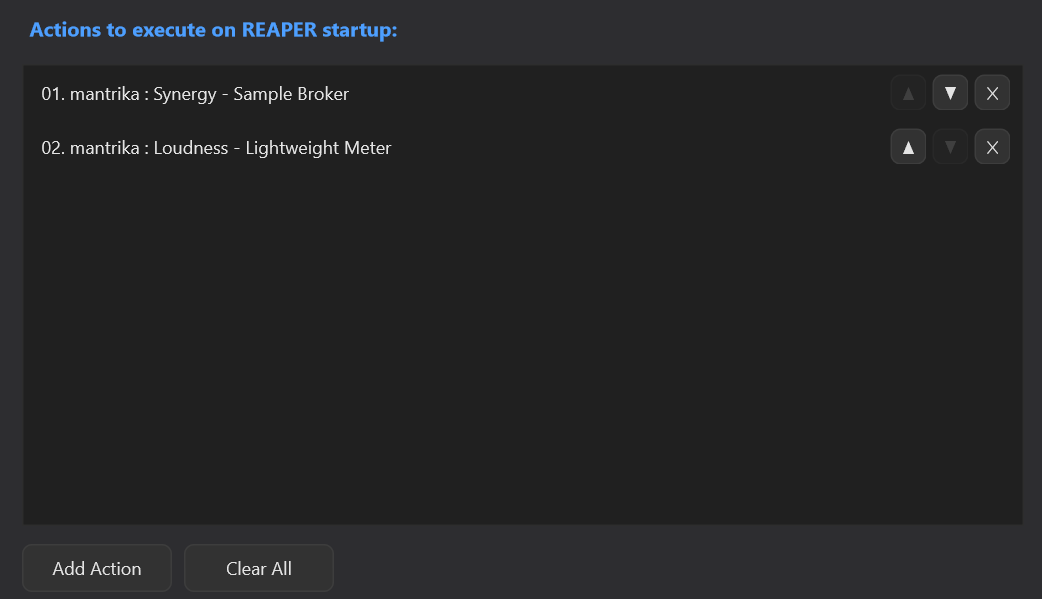This screenshot has width=1042, height=599.
Task: Click the 'Lightweight Meter' text in the second action
Action: (x=318, y=148)
